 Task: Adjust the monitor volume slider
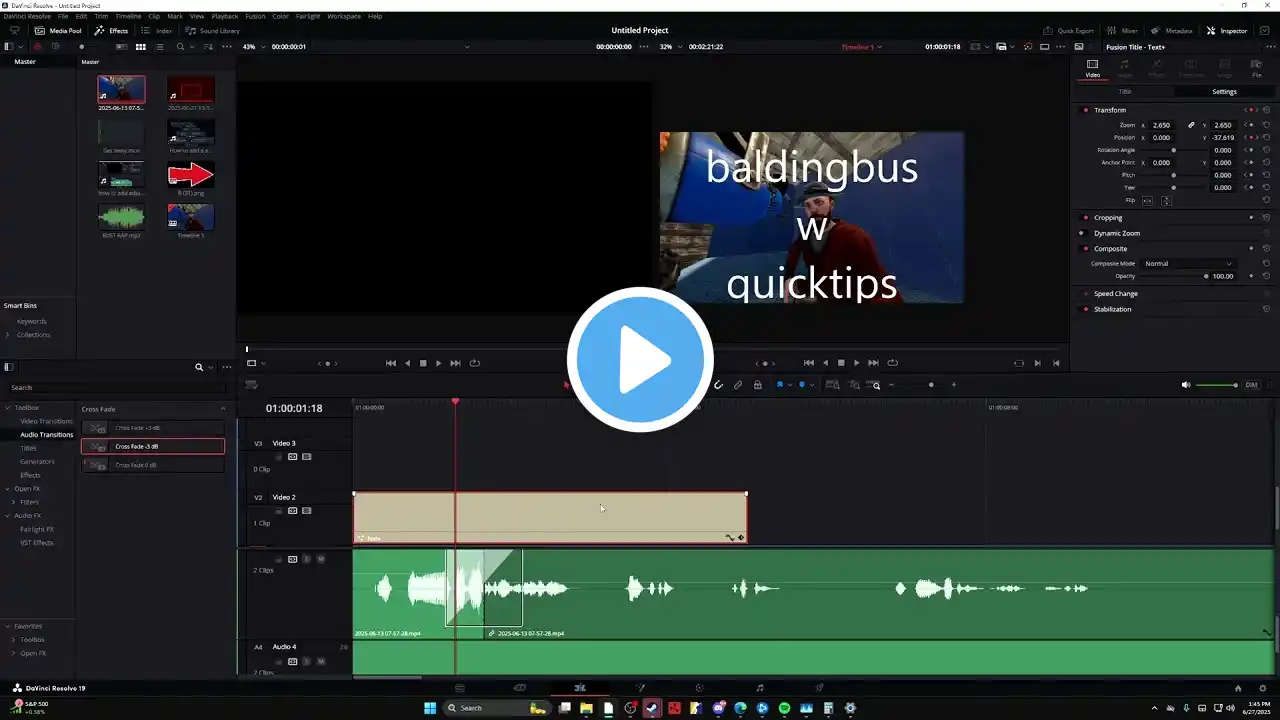(1217, 385)
